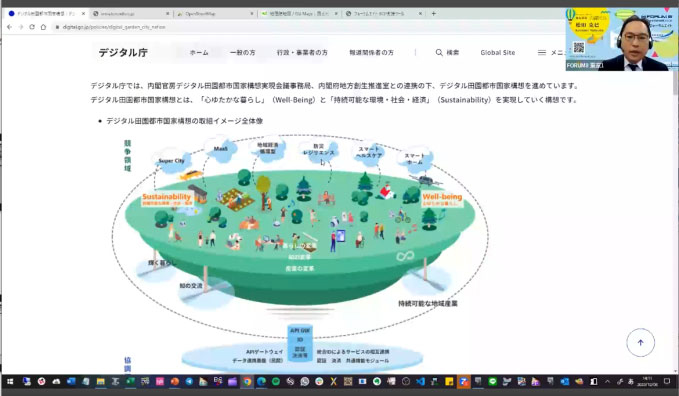Click the Global Site link

coord(498,52)
